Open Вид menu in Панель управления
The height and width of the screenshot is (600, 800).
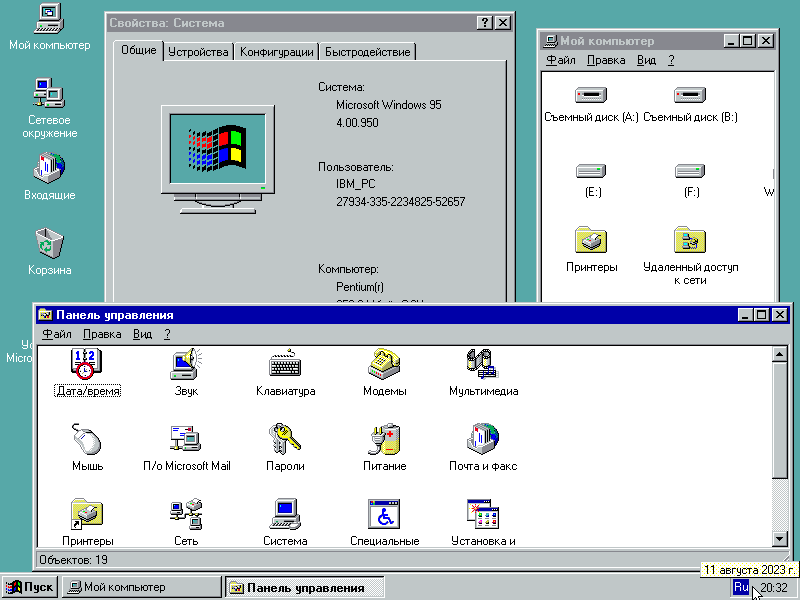point(142,334)
